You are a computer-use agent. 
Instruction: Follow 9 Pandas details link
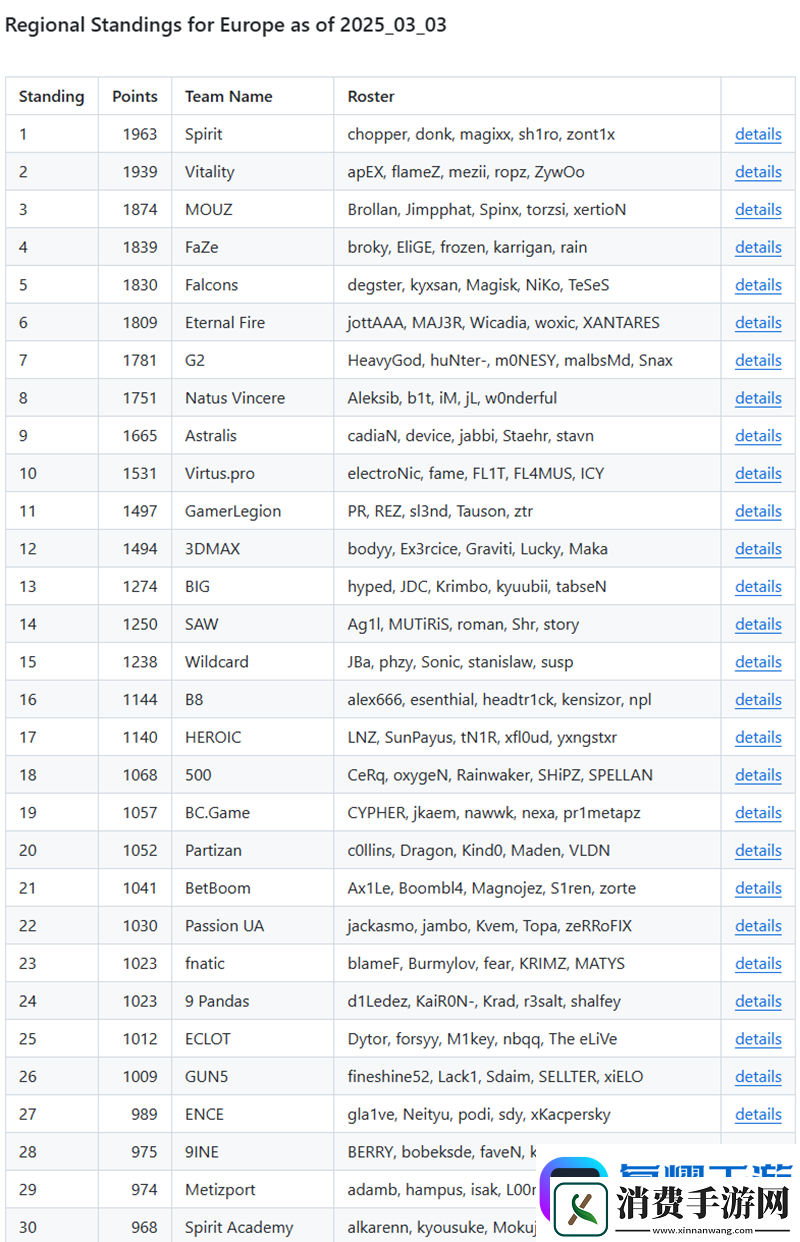click(758, 1001)
